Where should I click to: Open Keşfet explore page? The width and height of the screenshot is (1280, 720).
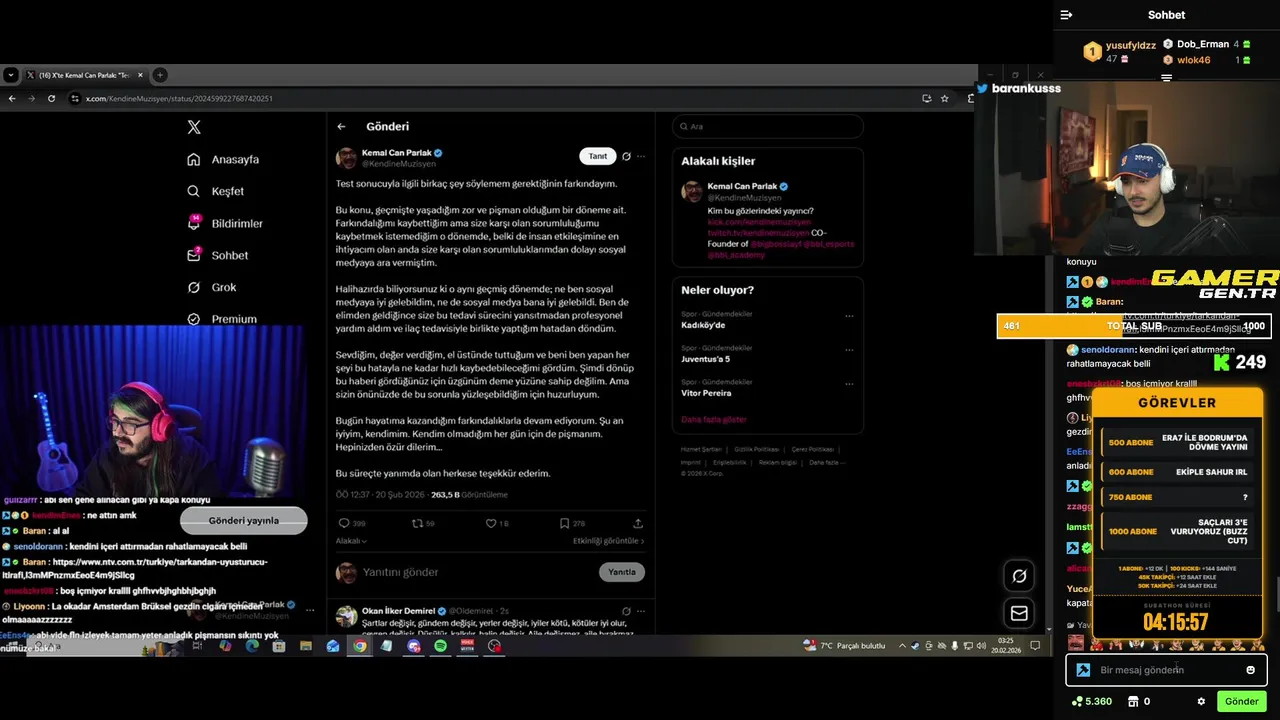click(215, 191)
